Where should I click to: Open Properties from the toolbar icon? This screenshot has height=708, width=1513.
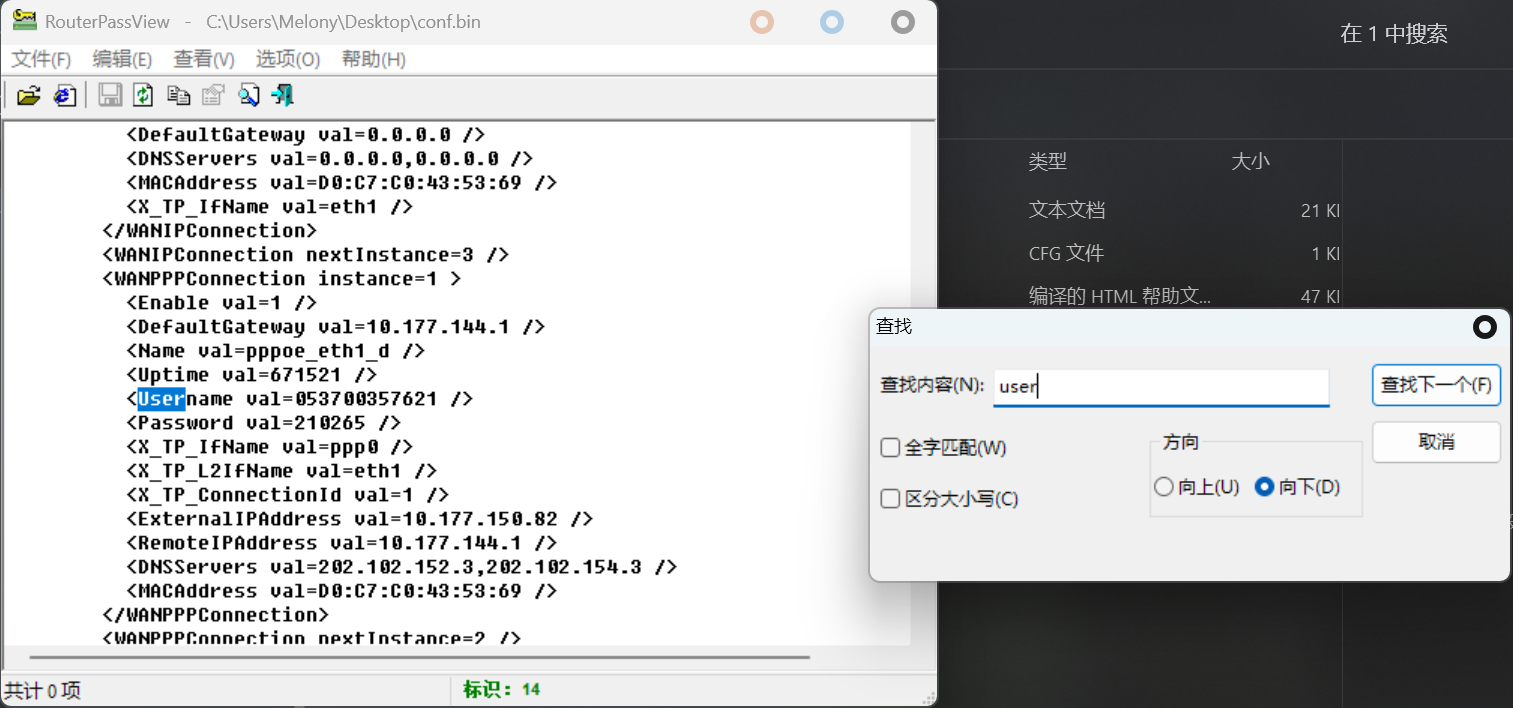click(213, 96)
